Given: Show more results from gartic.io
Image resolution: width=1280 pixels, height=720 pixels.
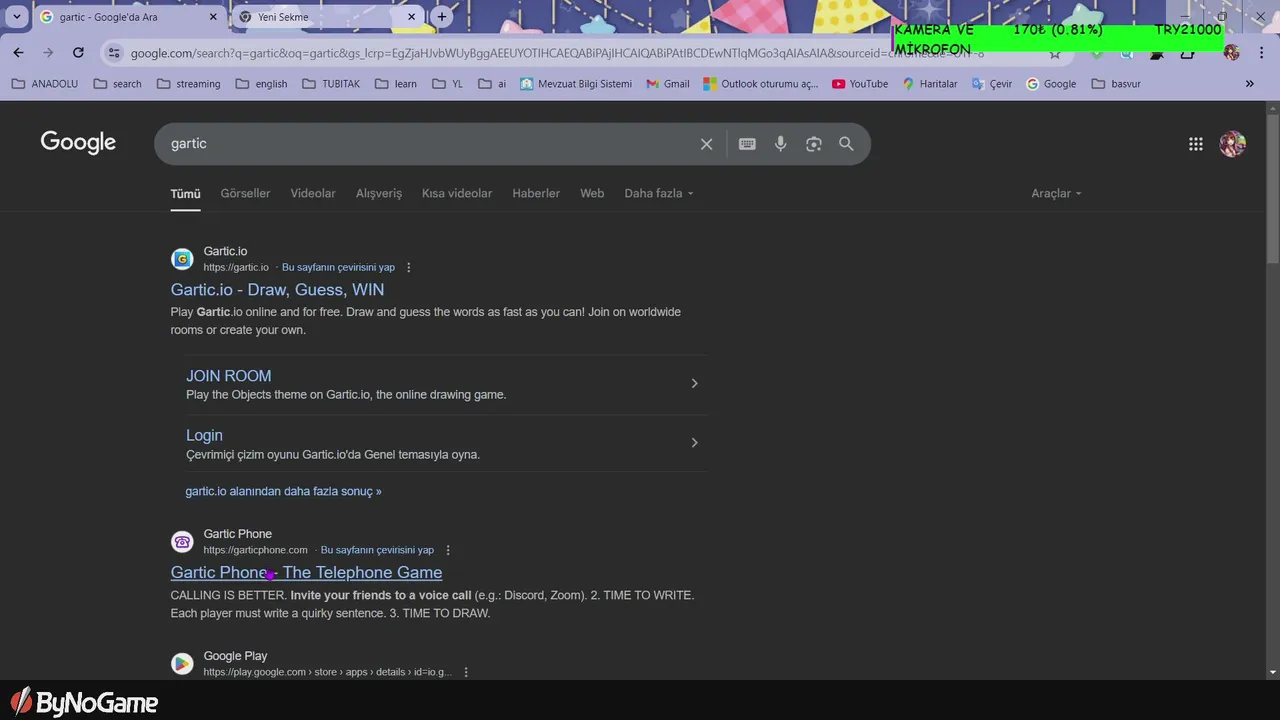Looking at the screenshot, I should tap(283, 491).
